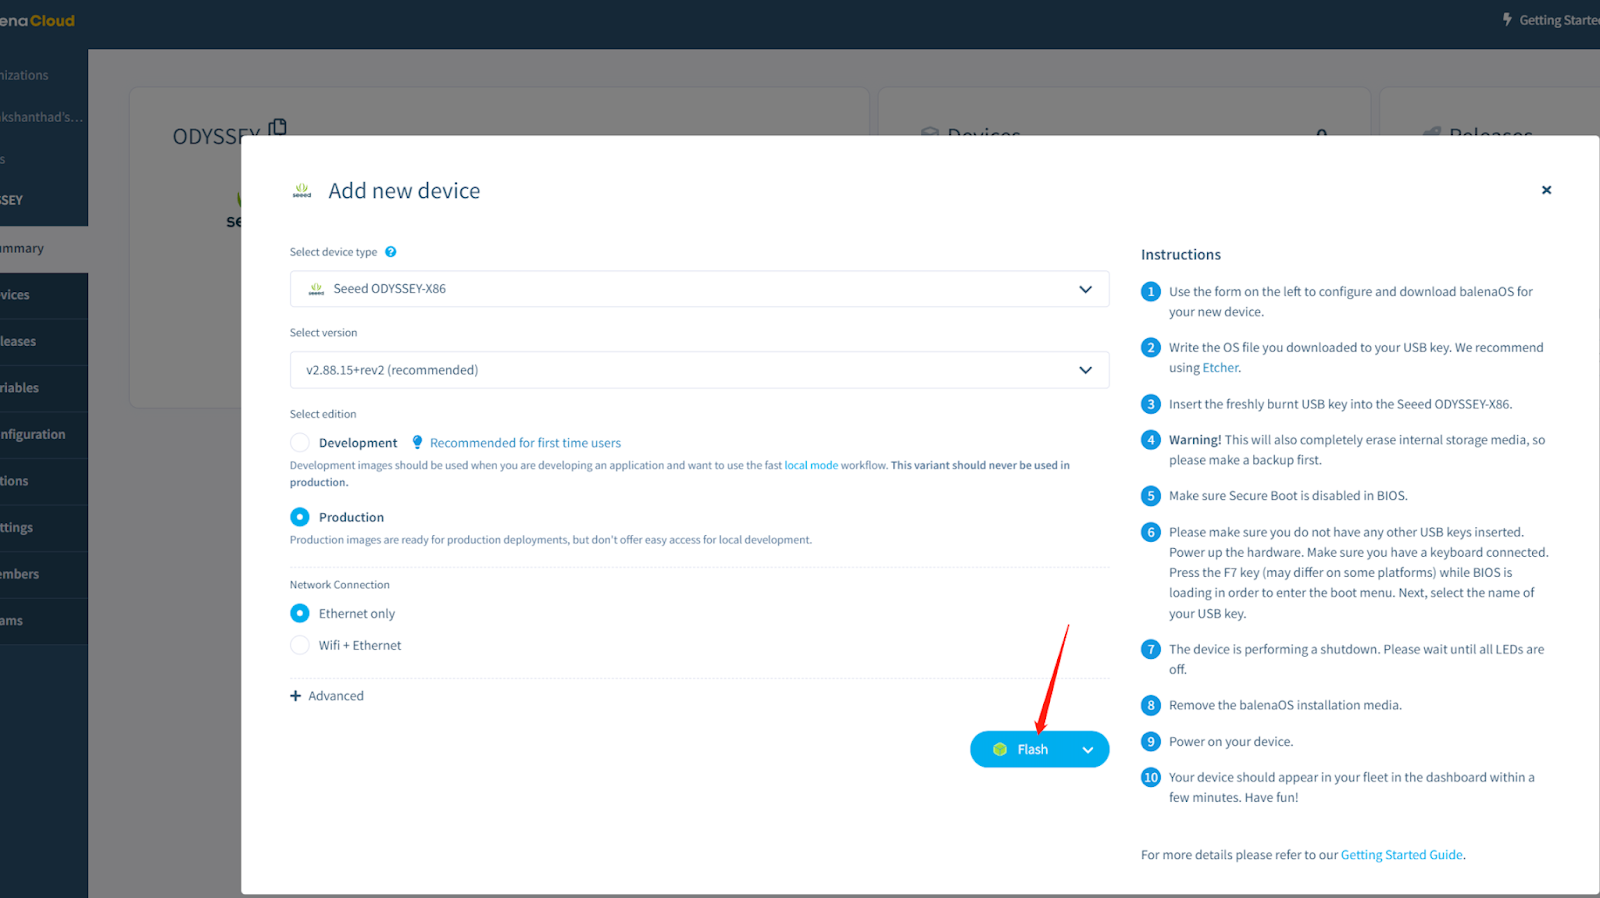Open the Getting Started Guide link
The width and height of the screenshot is (1600, 898).
1402,855
